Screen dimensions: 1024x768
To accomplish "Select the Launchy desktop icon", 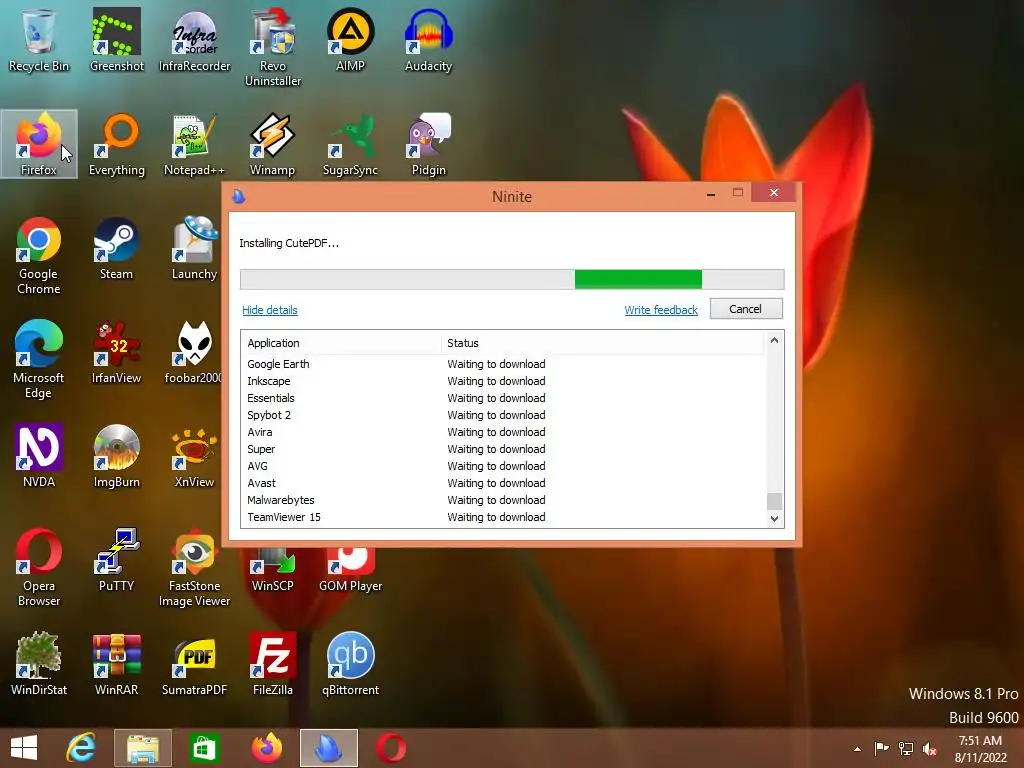I will [x=195, y=248].
